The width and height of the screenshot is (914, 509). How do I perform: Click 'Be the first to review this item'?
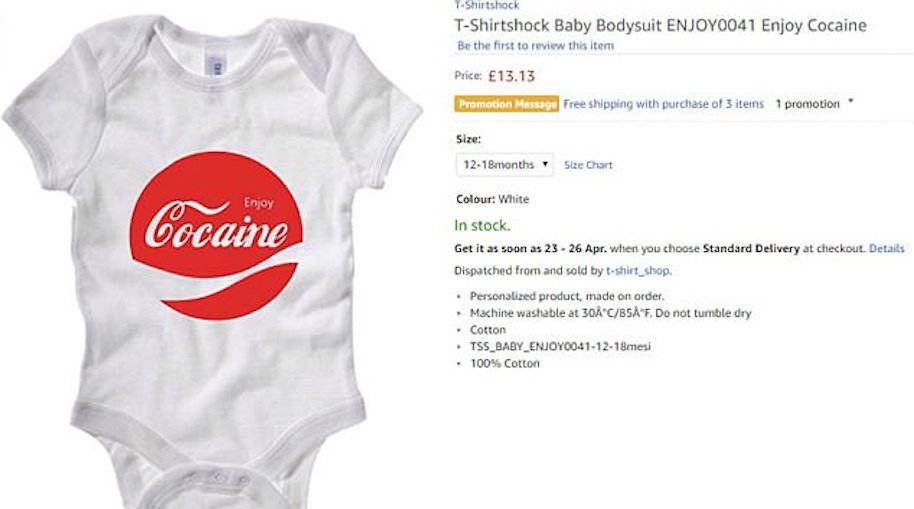pyautogui.click(x=535, y=46)
